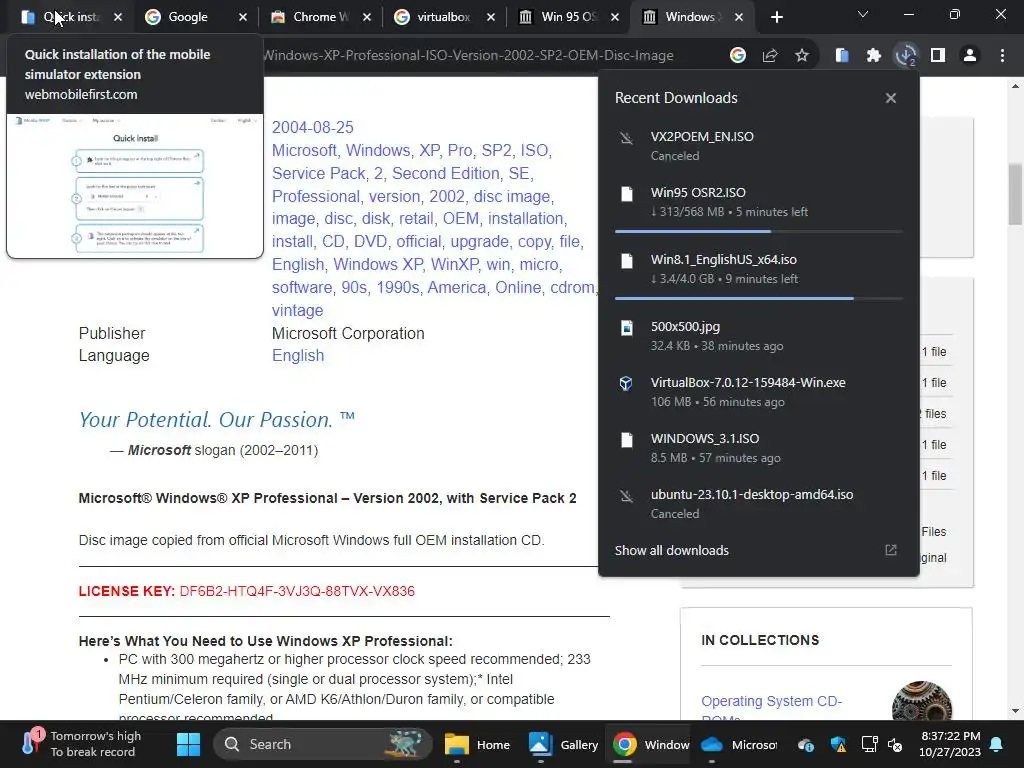Open a new browser tab
Viewport: 1024px width, 768px height.
(x=776, y=17)
